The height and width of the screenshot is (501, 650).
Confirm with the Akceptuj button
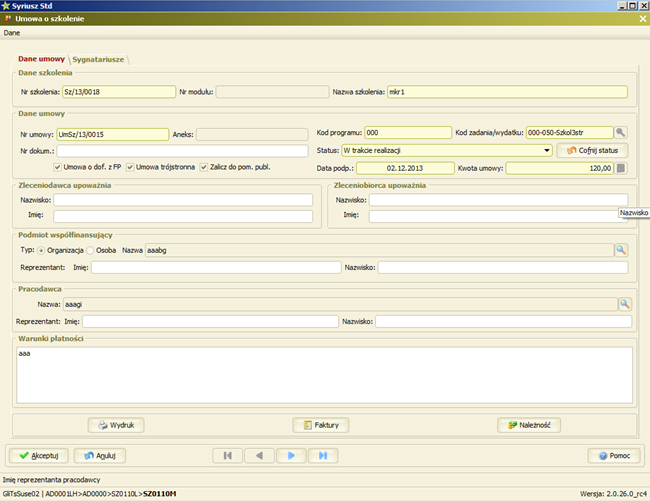point(39,455)
